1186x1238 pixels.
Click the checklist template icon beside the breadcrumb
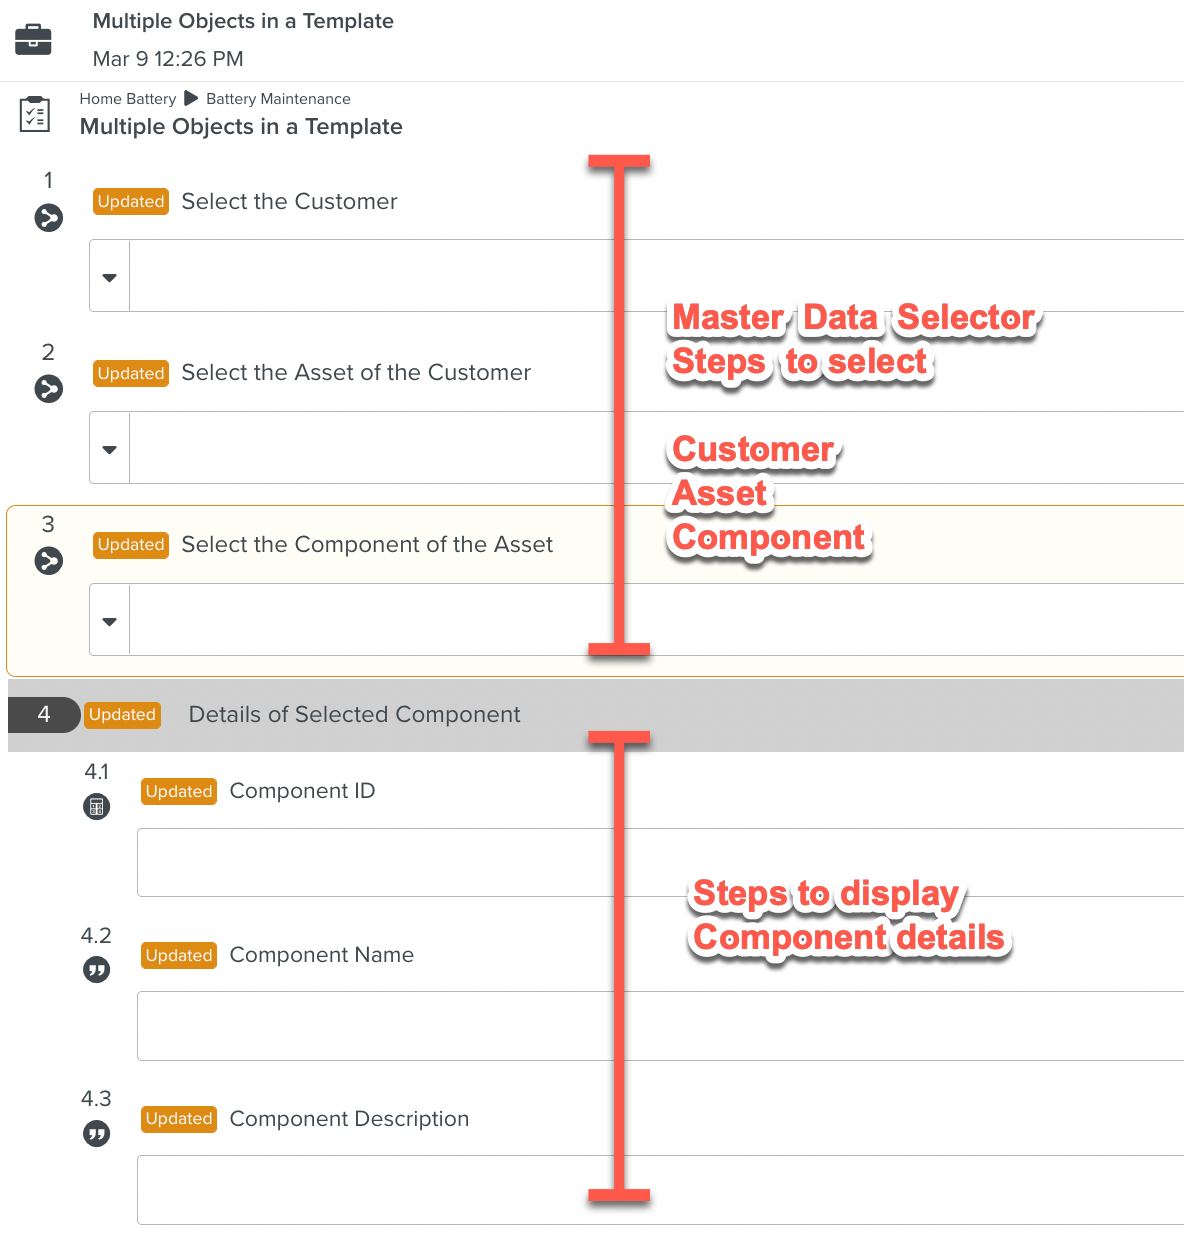(x=34, y=113)
